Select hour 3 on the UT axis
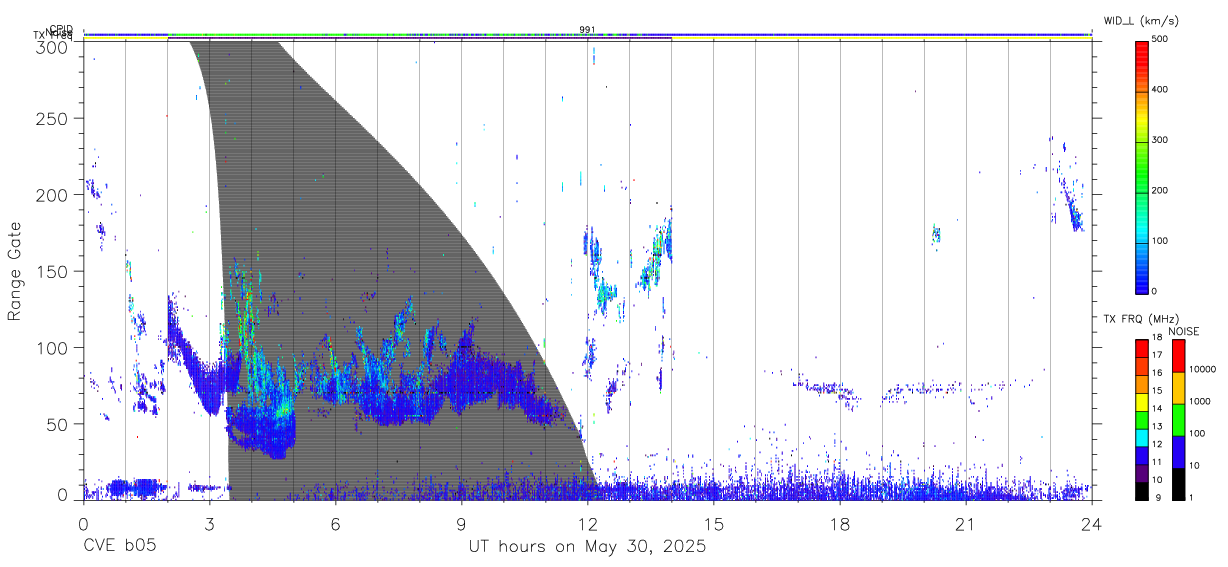This screenshot has height=567, width=1228. pos(209,524)
